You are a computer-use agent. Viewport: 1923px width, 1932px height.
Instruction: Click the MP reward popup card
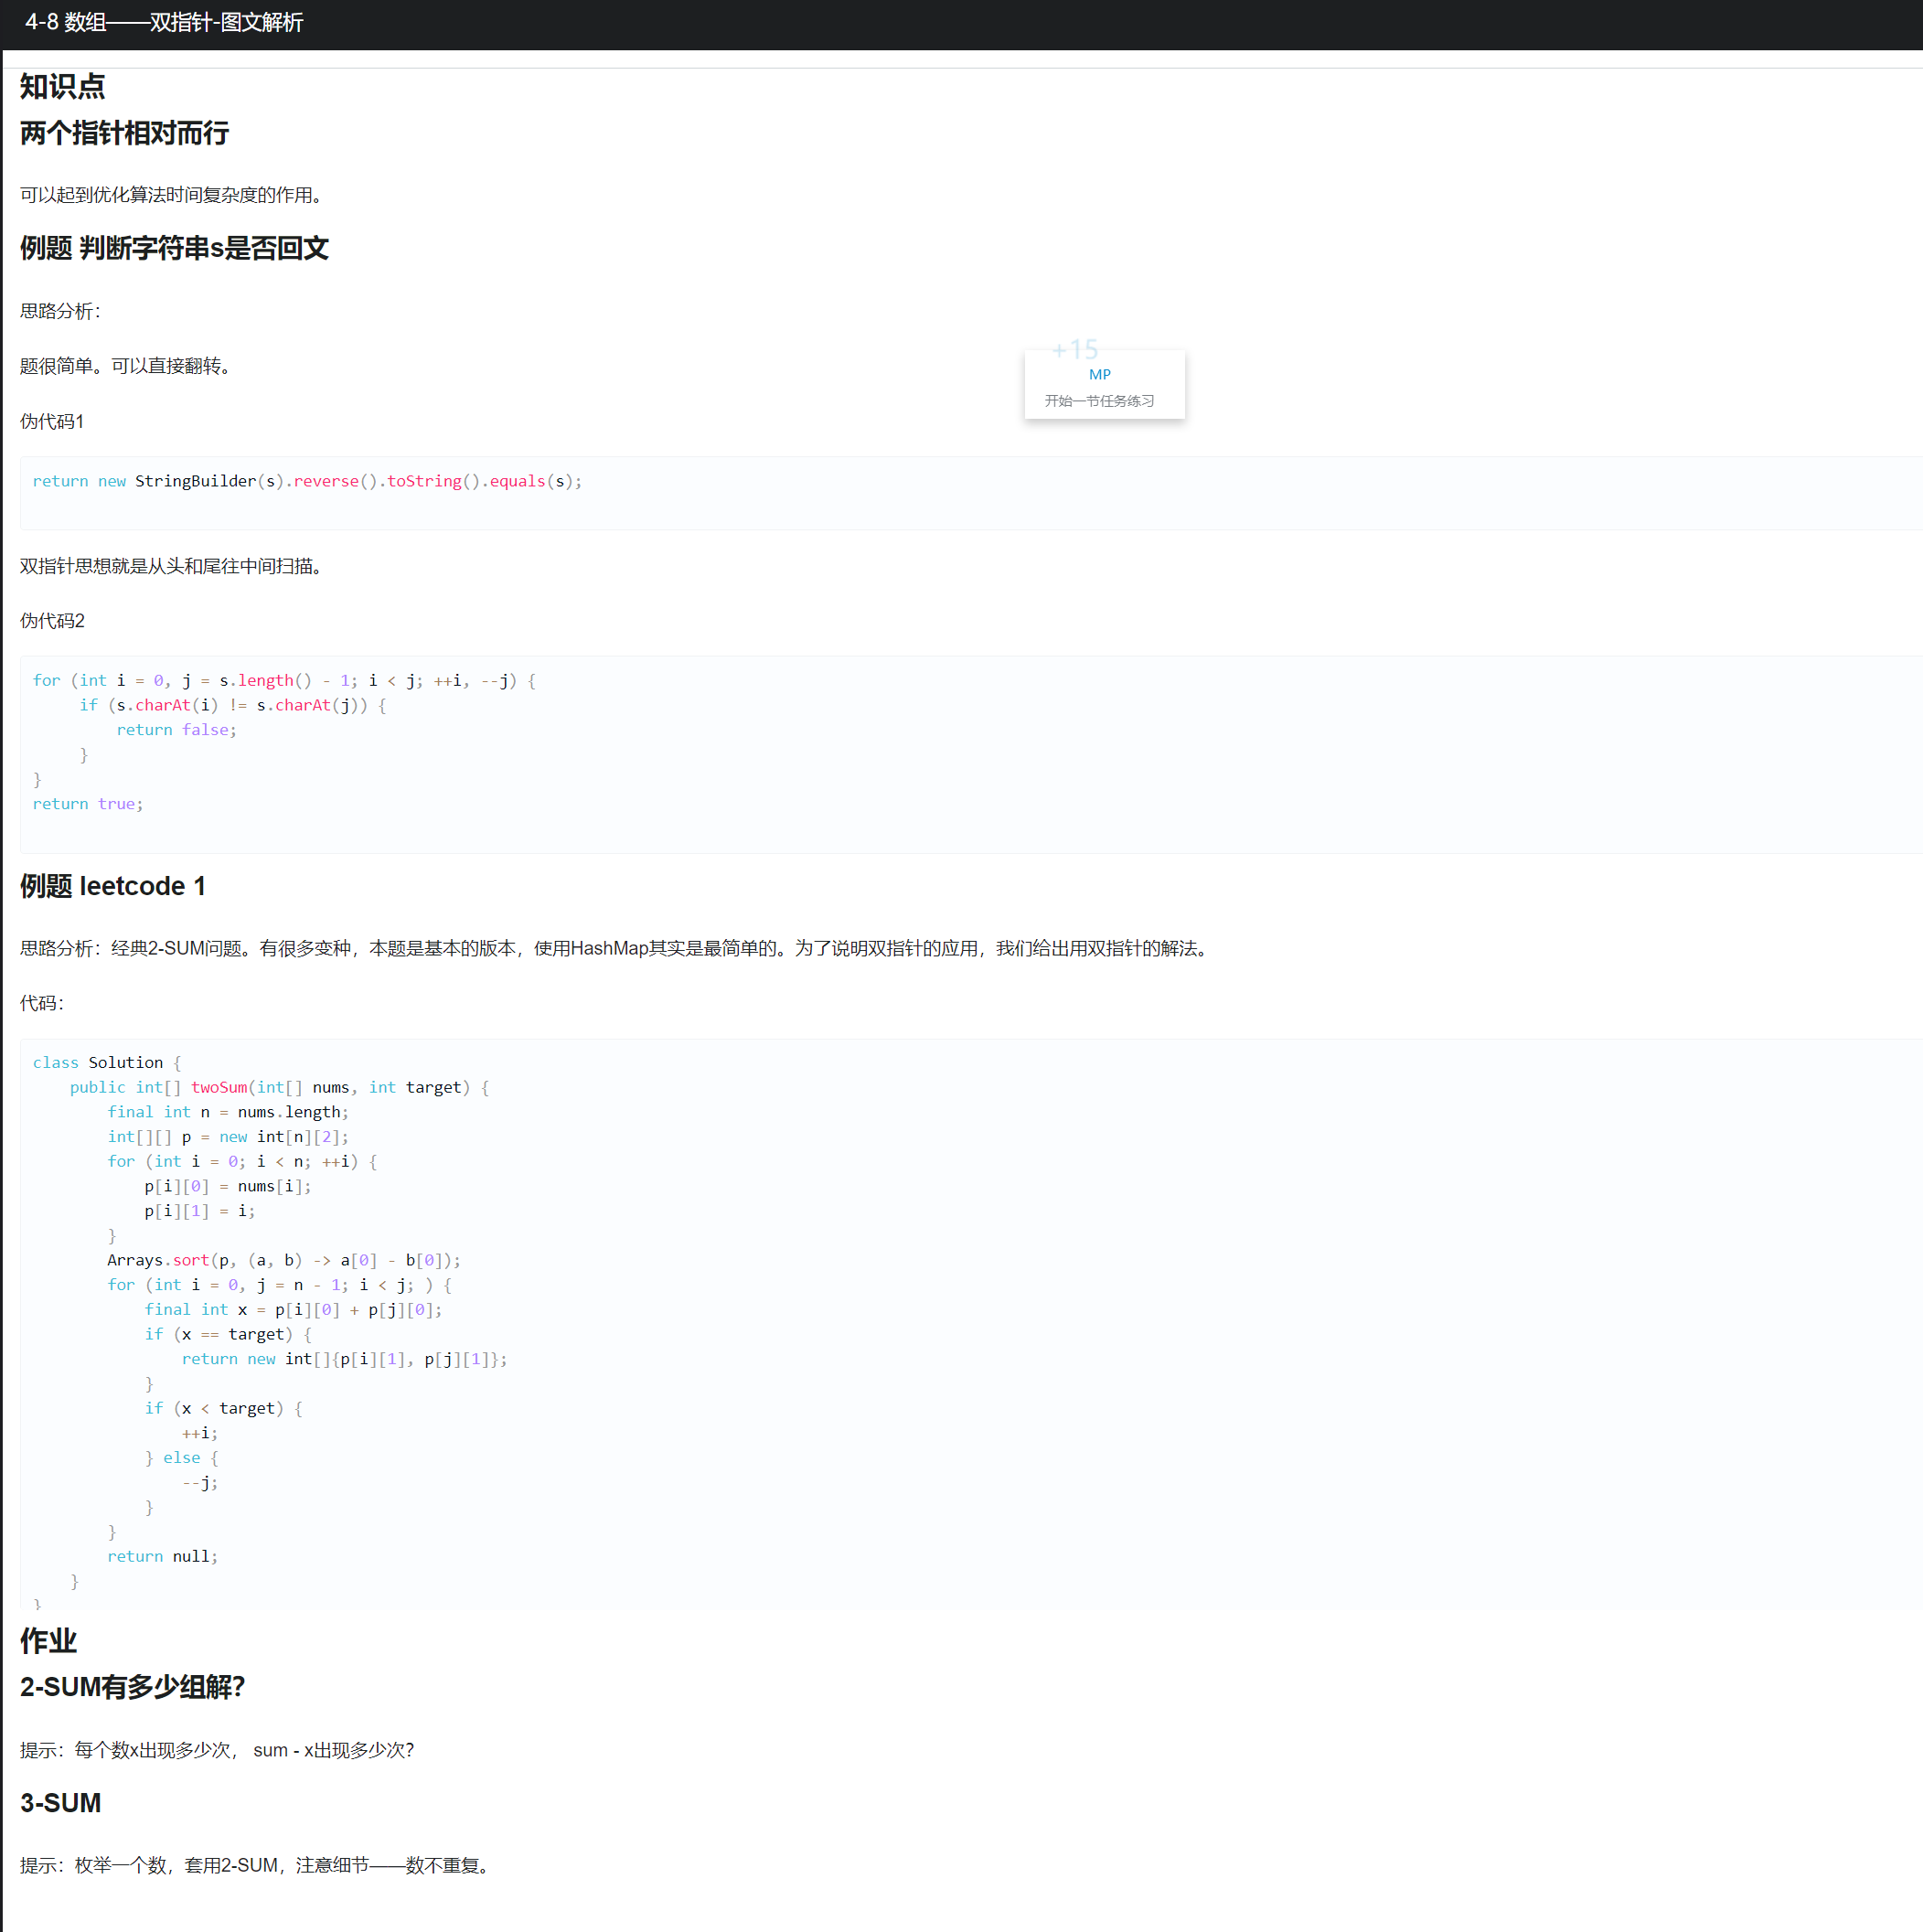(1104, 385)
